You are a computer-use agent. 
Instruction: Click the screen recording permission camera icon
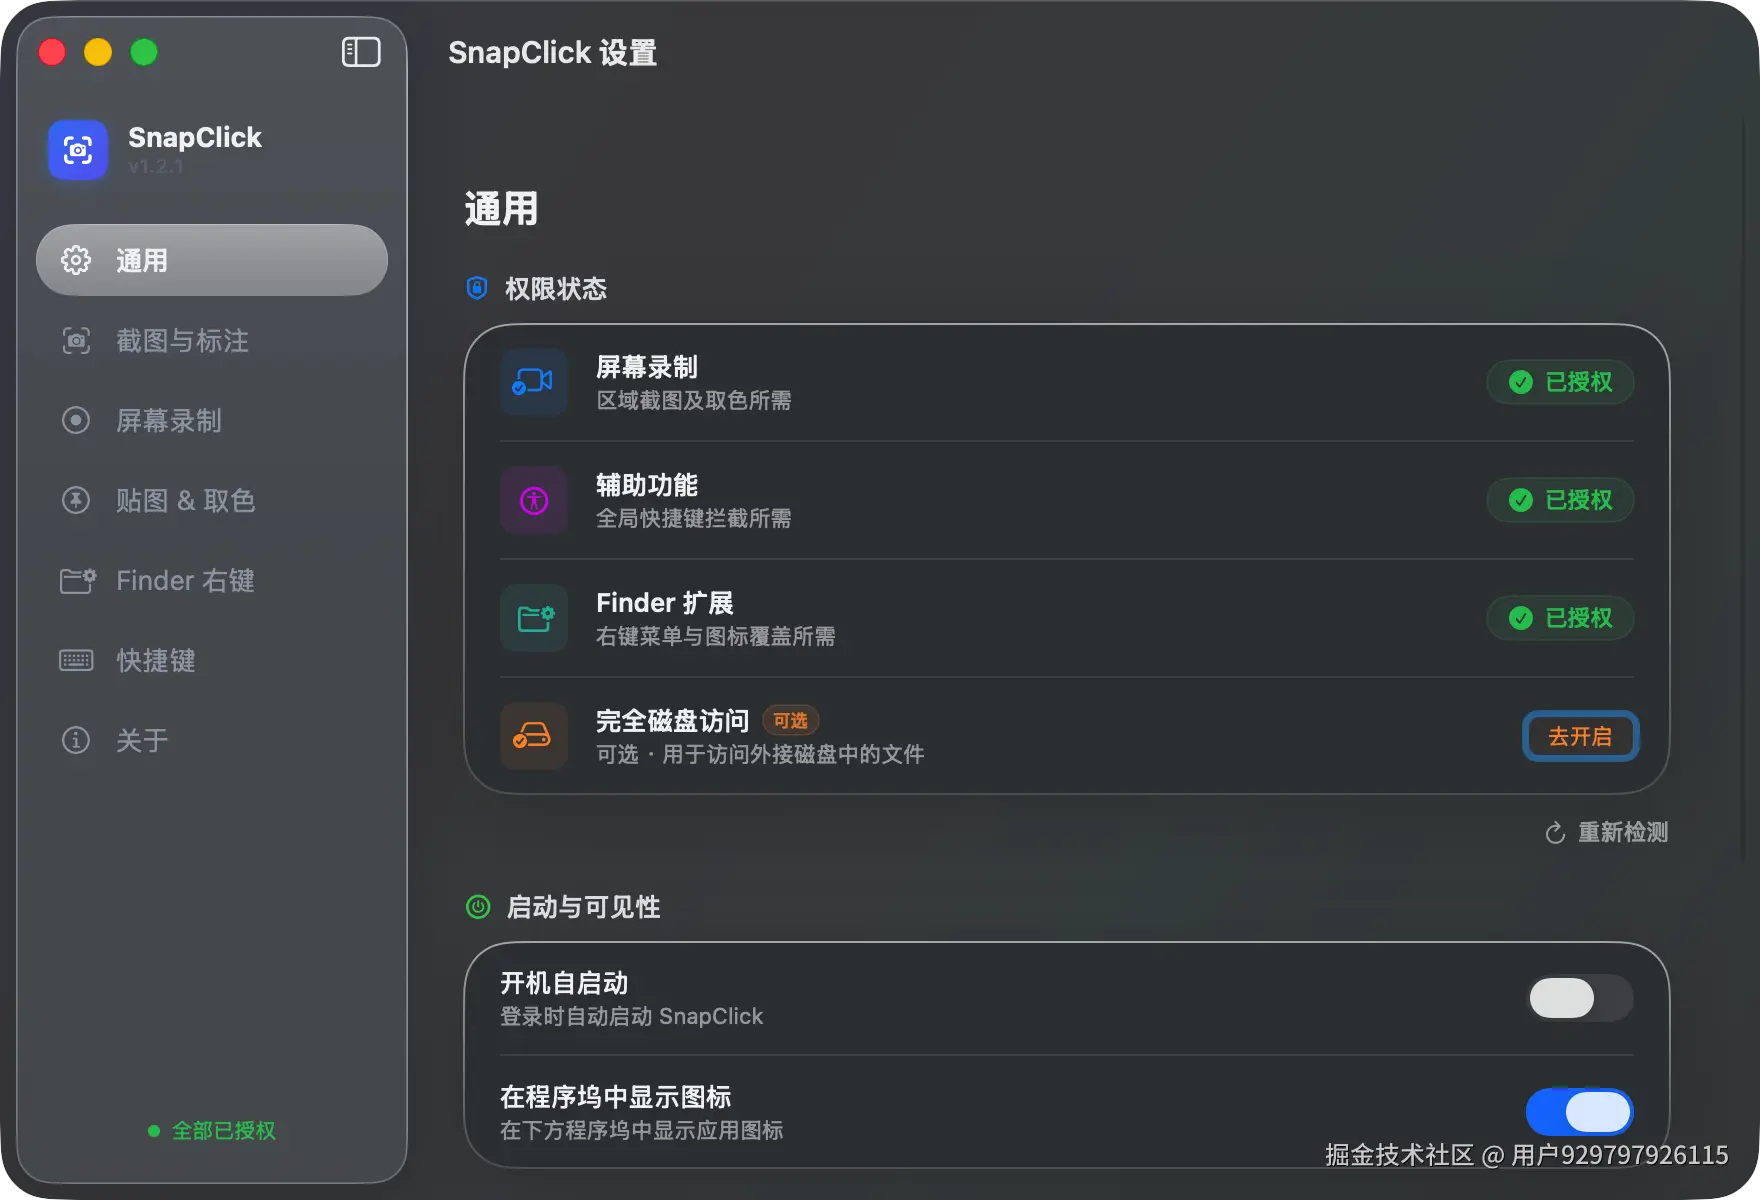click(x=534, y=382)
